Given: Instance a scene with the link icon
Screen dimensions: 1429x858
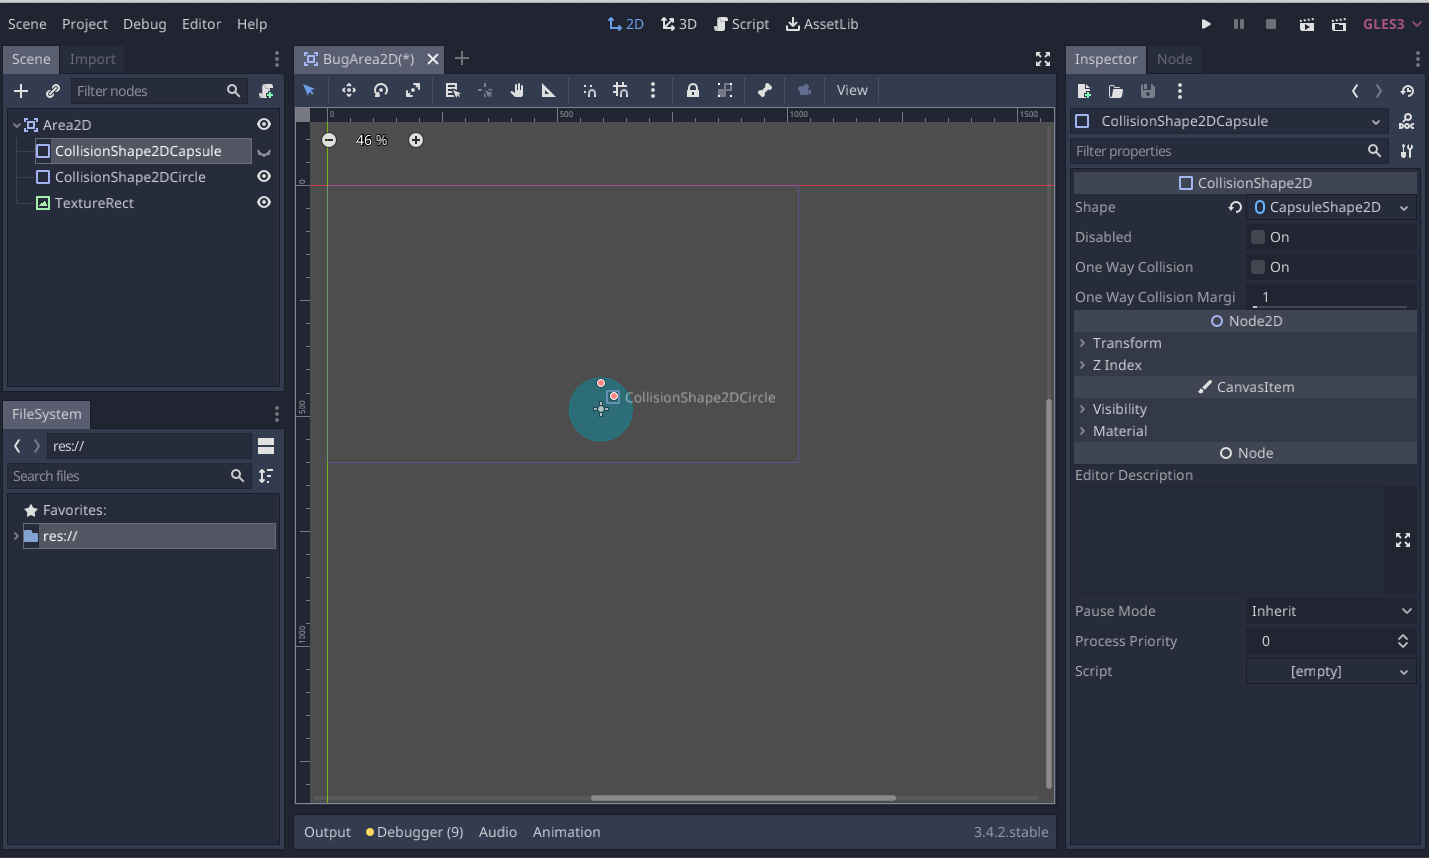Looking at the screenshot, I should [x=53, y=91].
